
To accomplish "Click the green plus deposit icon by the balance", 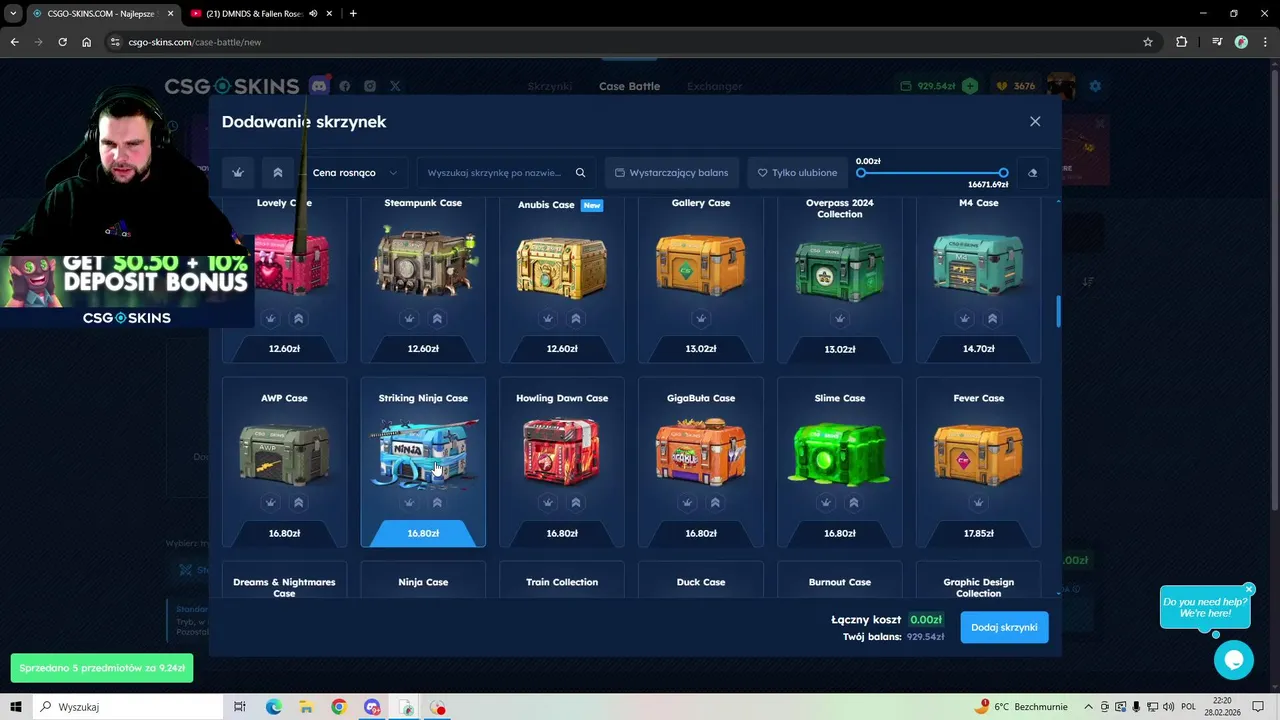I will pos(970,86).
